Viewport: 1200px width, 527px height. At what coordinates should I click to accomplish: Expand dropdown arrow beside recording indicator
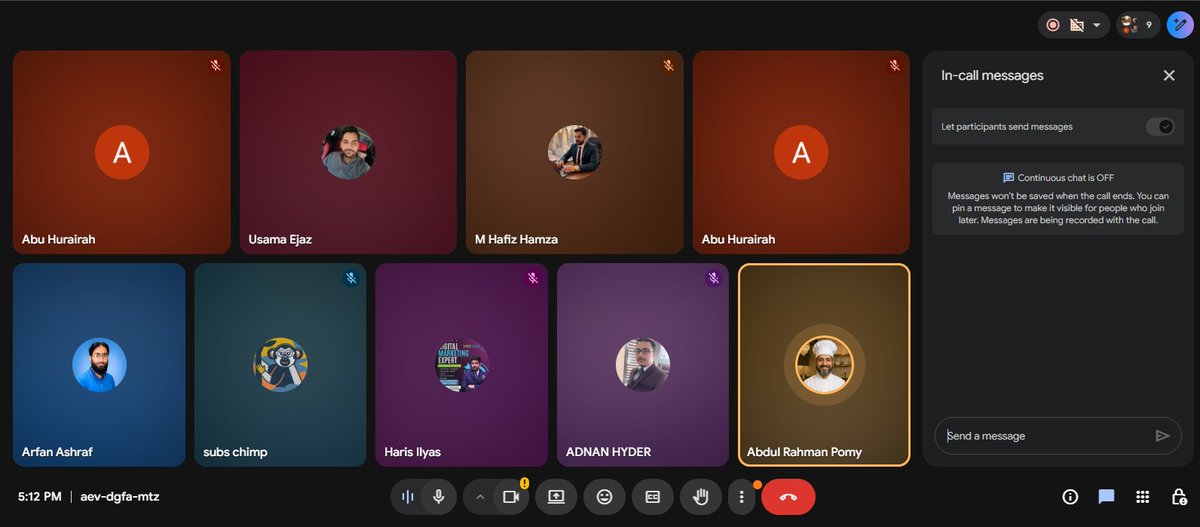[1096, 25]
